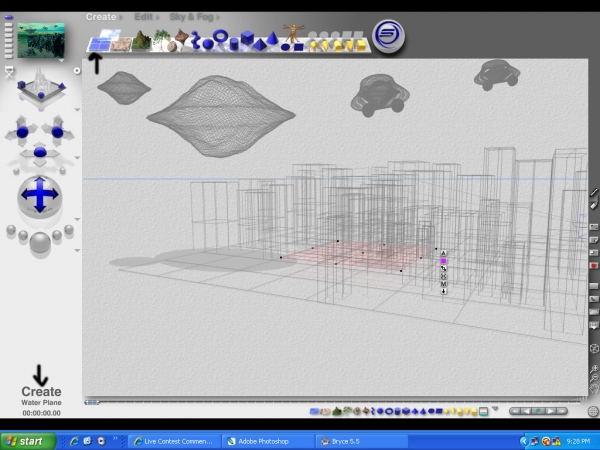Create a yellow radial light
Image resolution: width=600 pixels, height=450 pixels.
click(x=313, y=46)
